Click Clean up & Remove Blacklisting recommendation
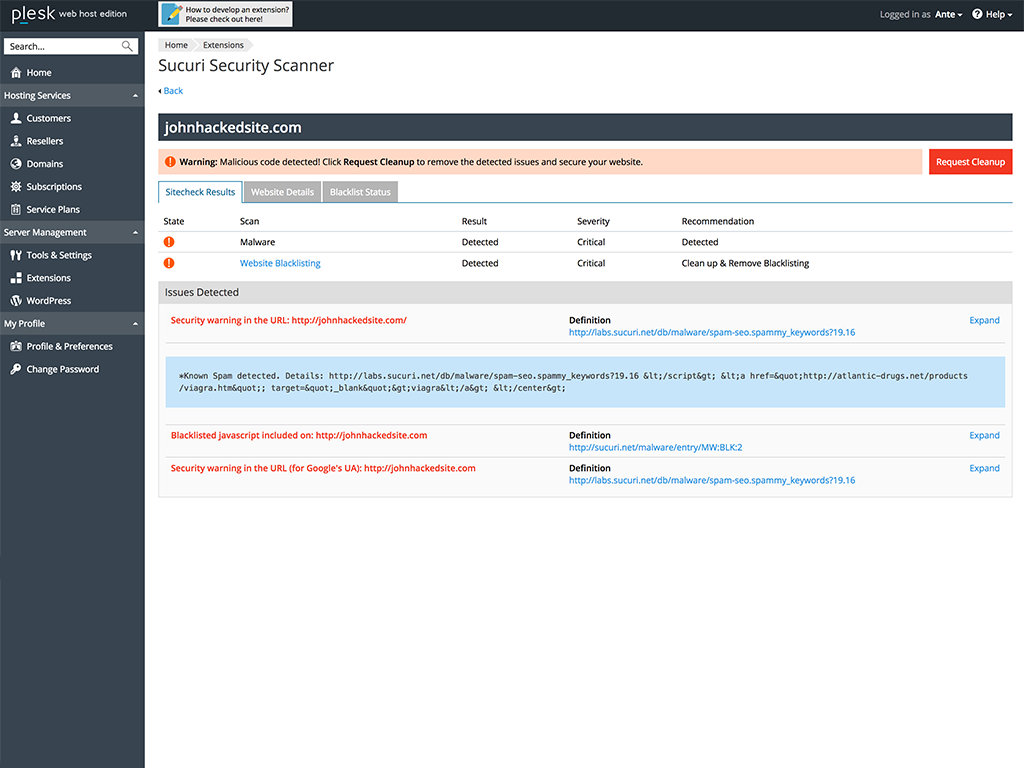 click(x=745, y=263)
